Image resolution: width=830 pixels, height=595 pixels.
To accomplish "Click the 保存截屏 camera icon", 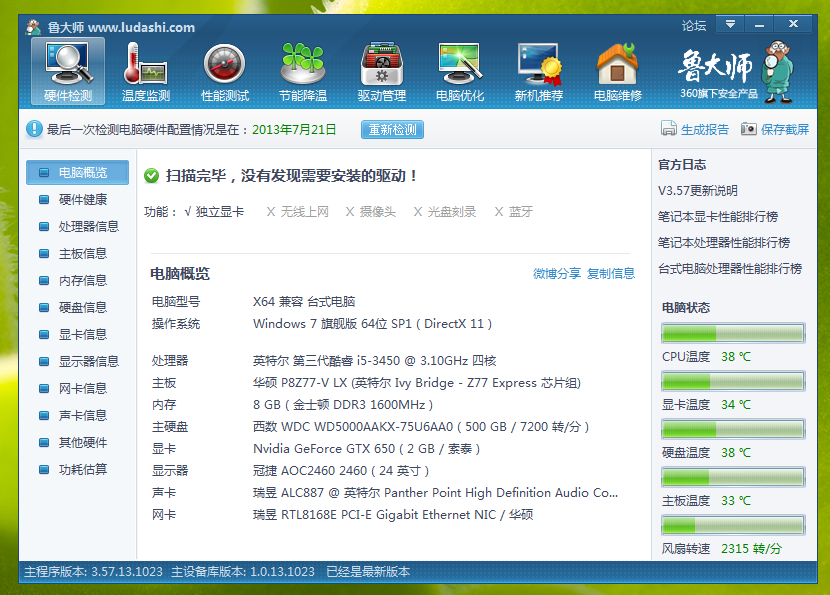I will point(748,129).
